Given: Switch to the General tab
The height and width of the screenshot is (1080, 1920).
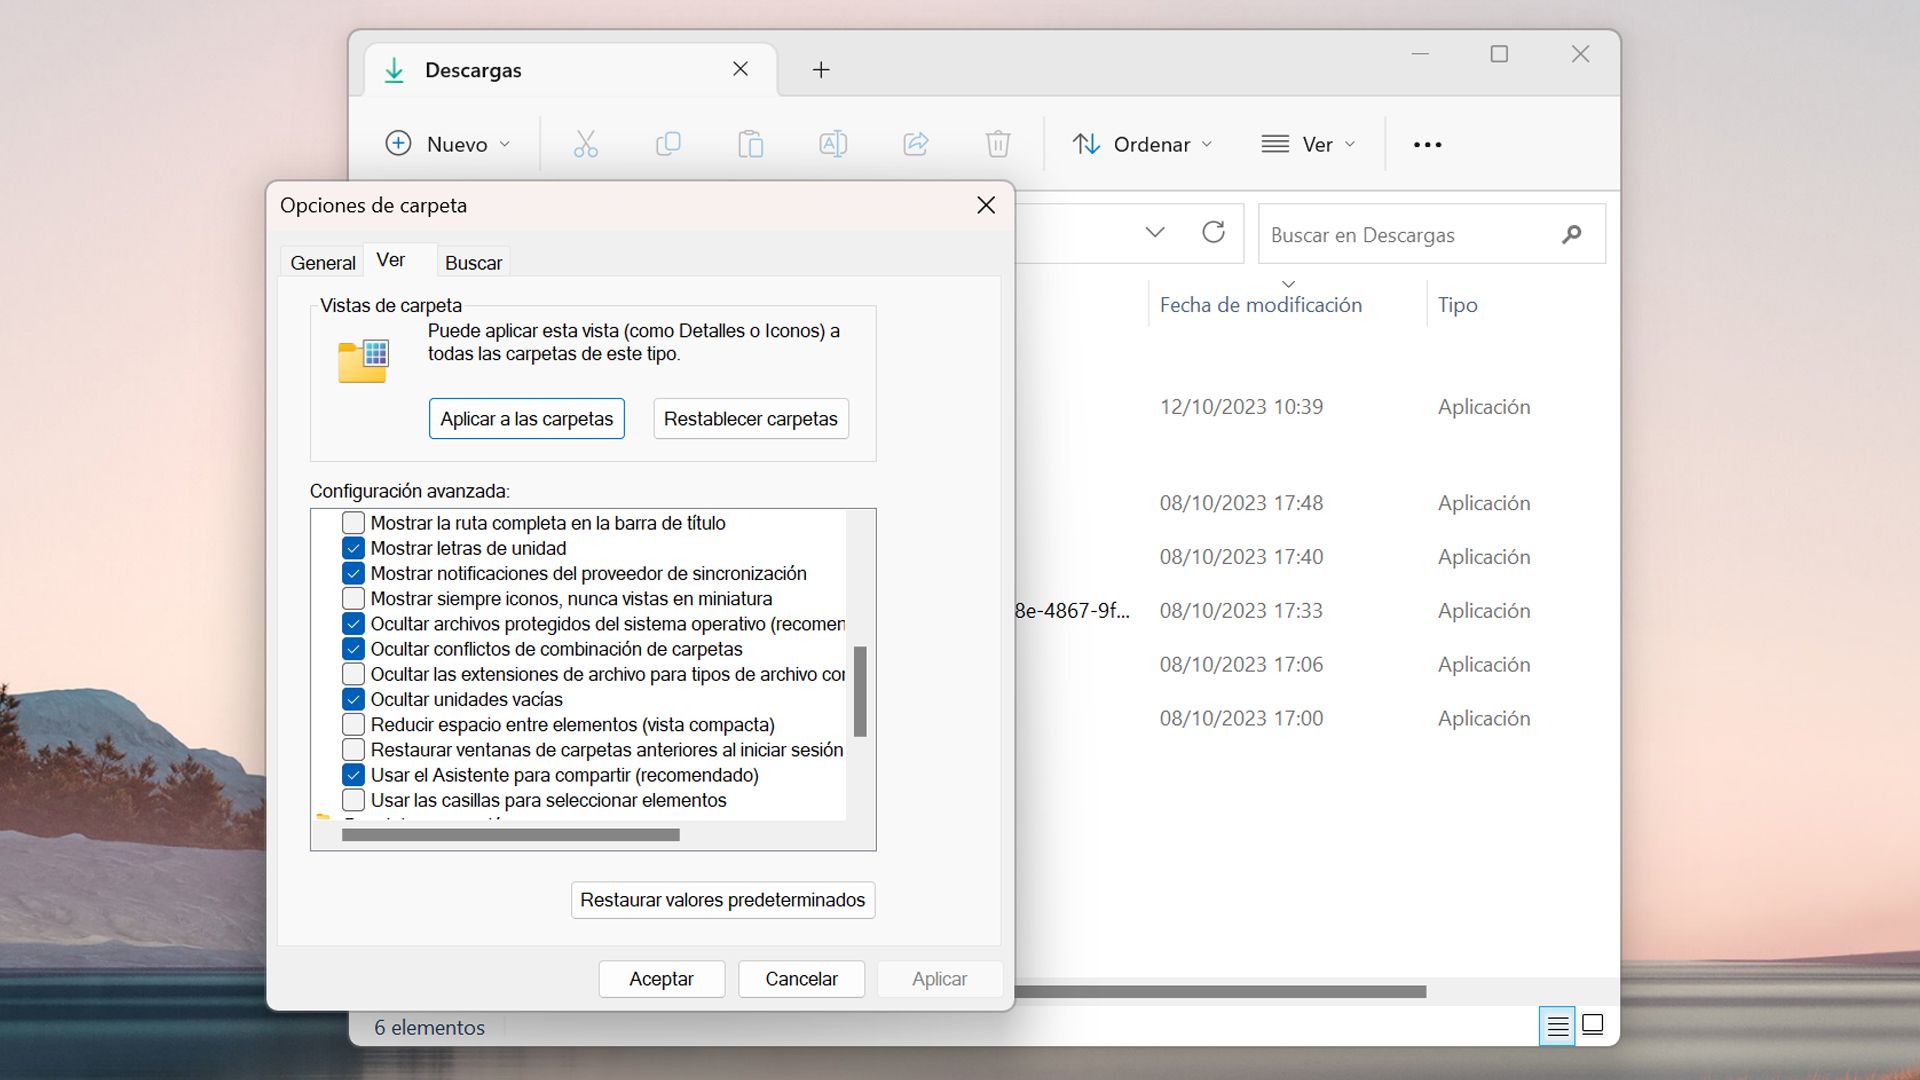Looking at the screenshot, I should pos(321,261).
